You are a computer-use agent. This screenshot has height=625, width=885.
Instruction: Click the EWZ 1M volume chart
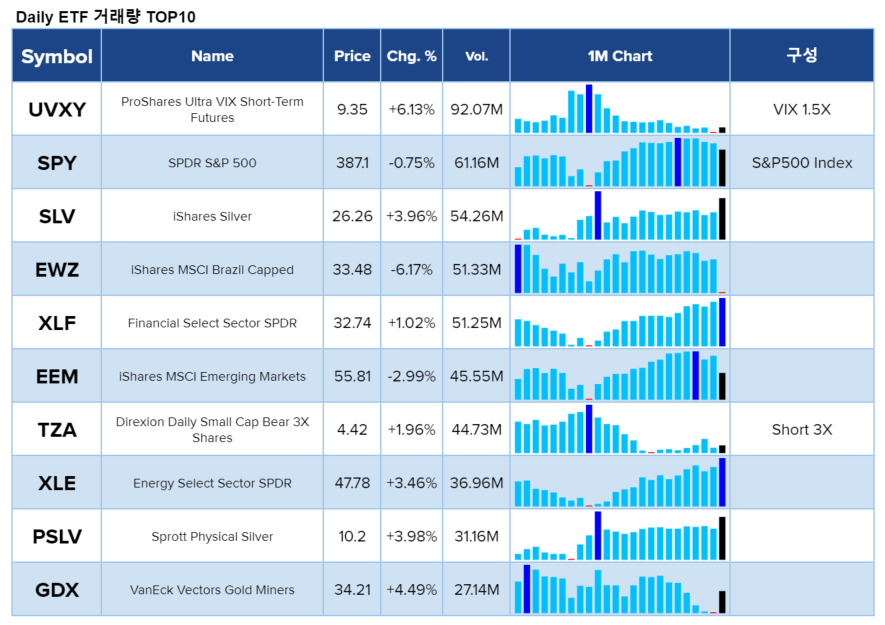[620, 269]
